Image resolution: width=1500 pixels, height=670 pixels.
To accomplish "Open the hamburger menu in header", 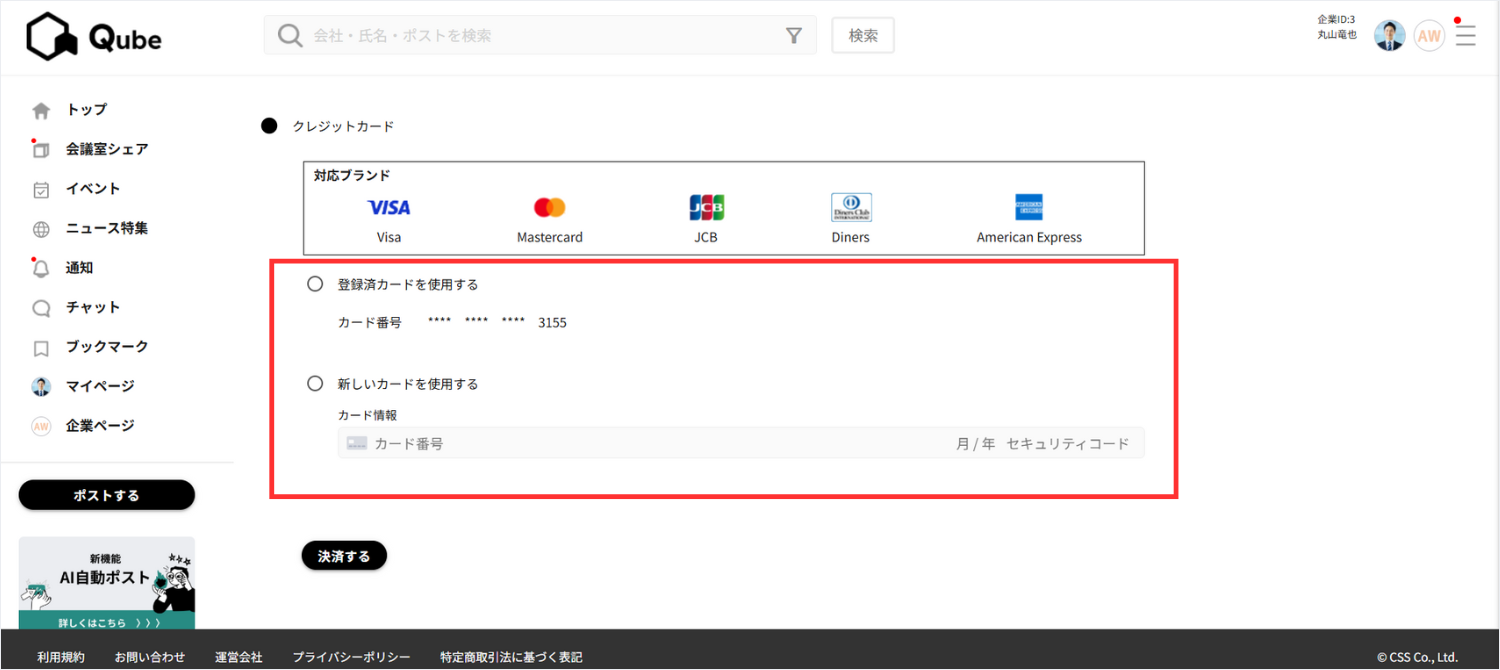I will click(1465, 36).
